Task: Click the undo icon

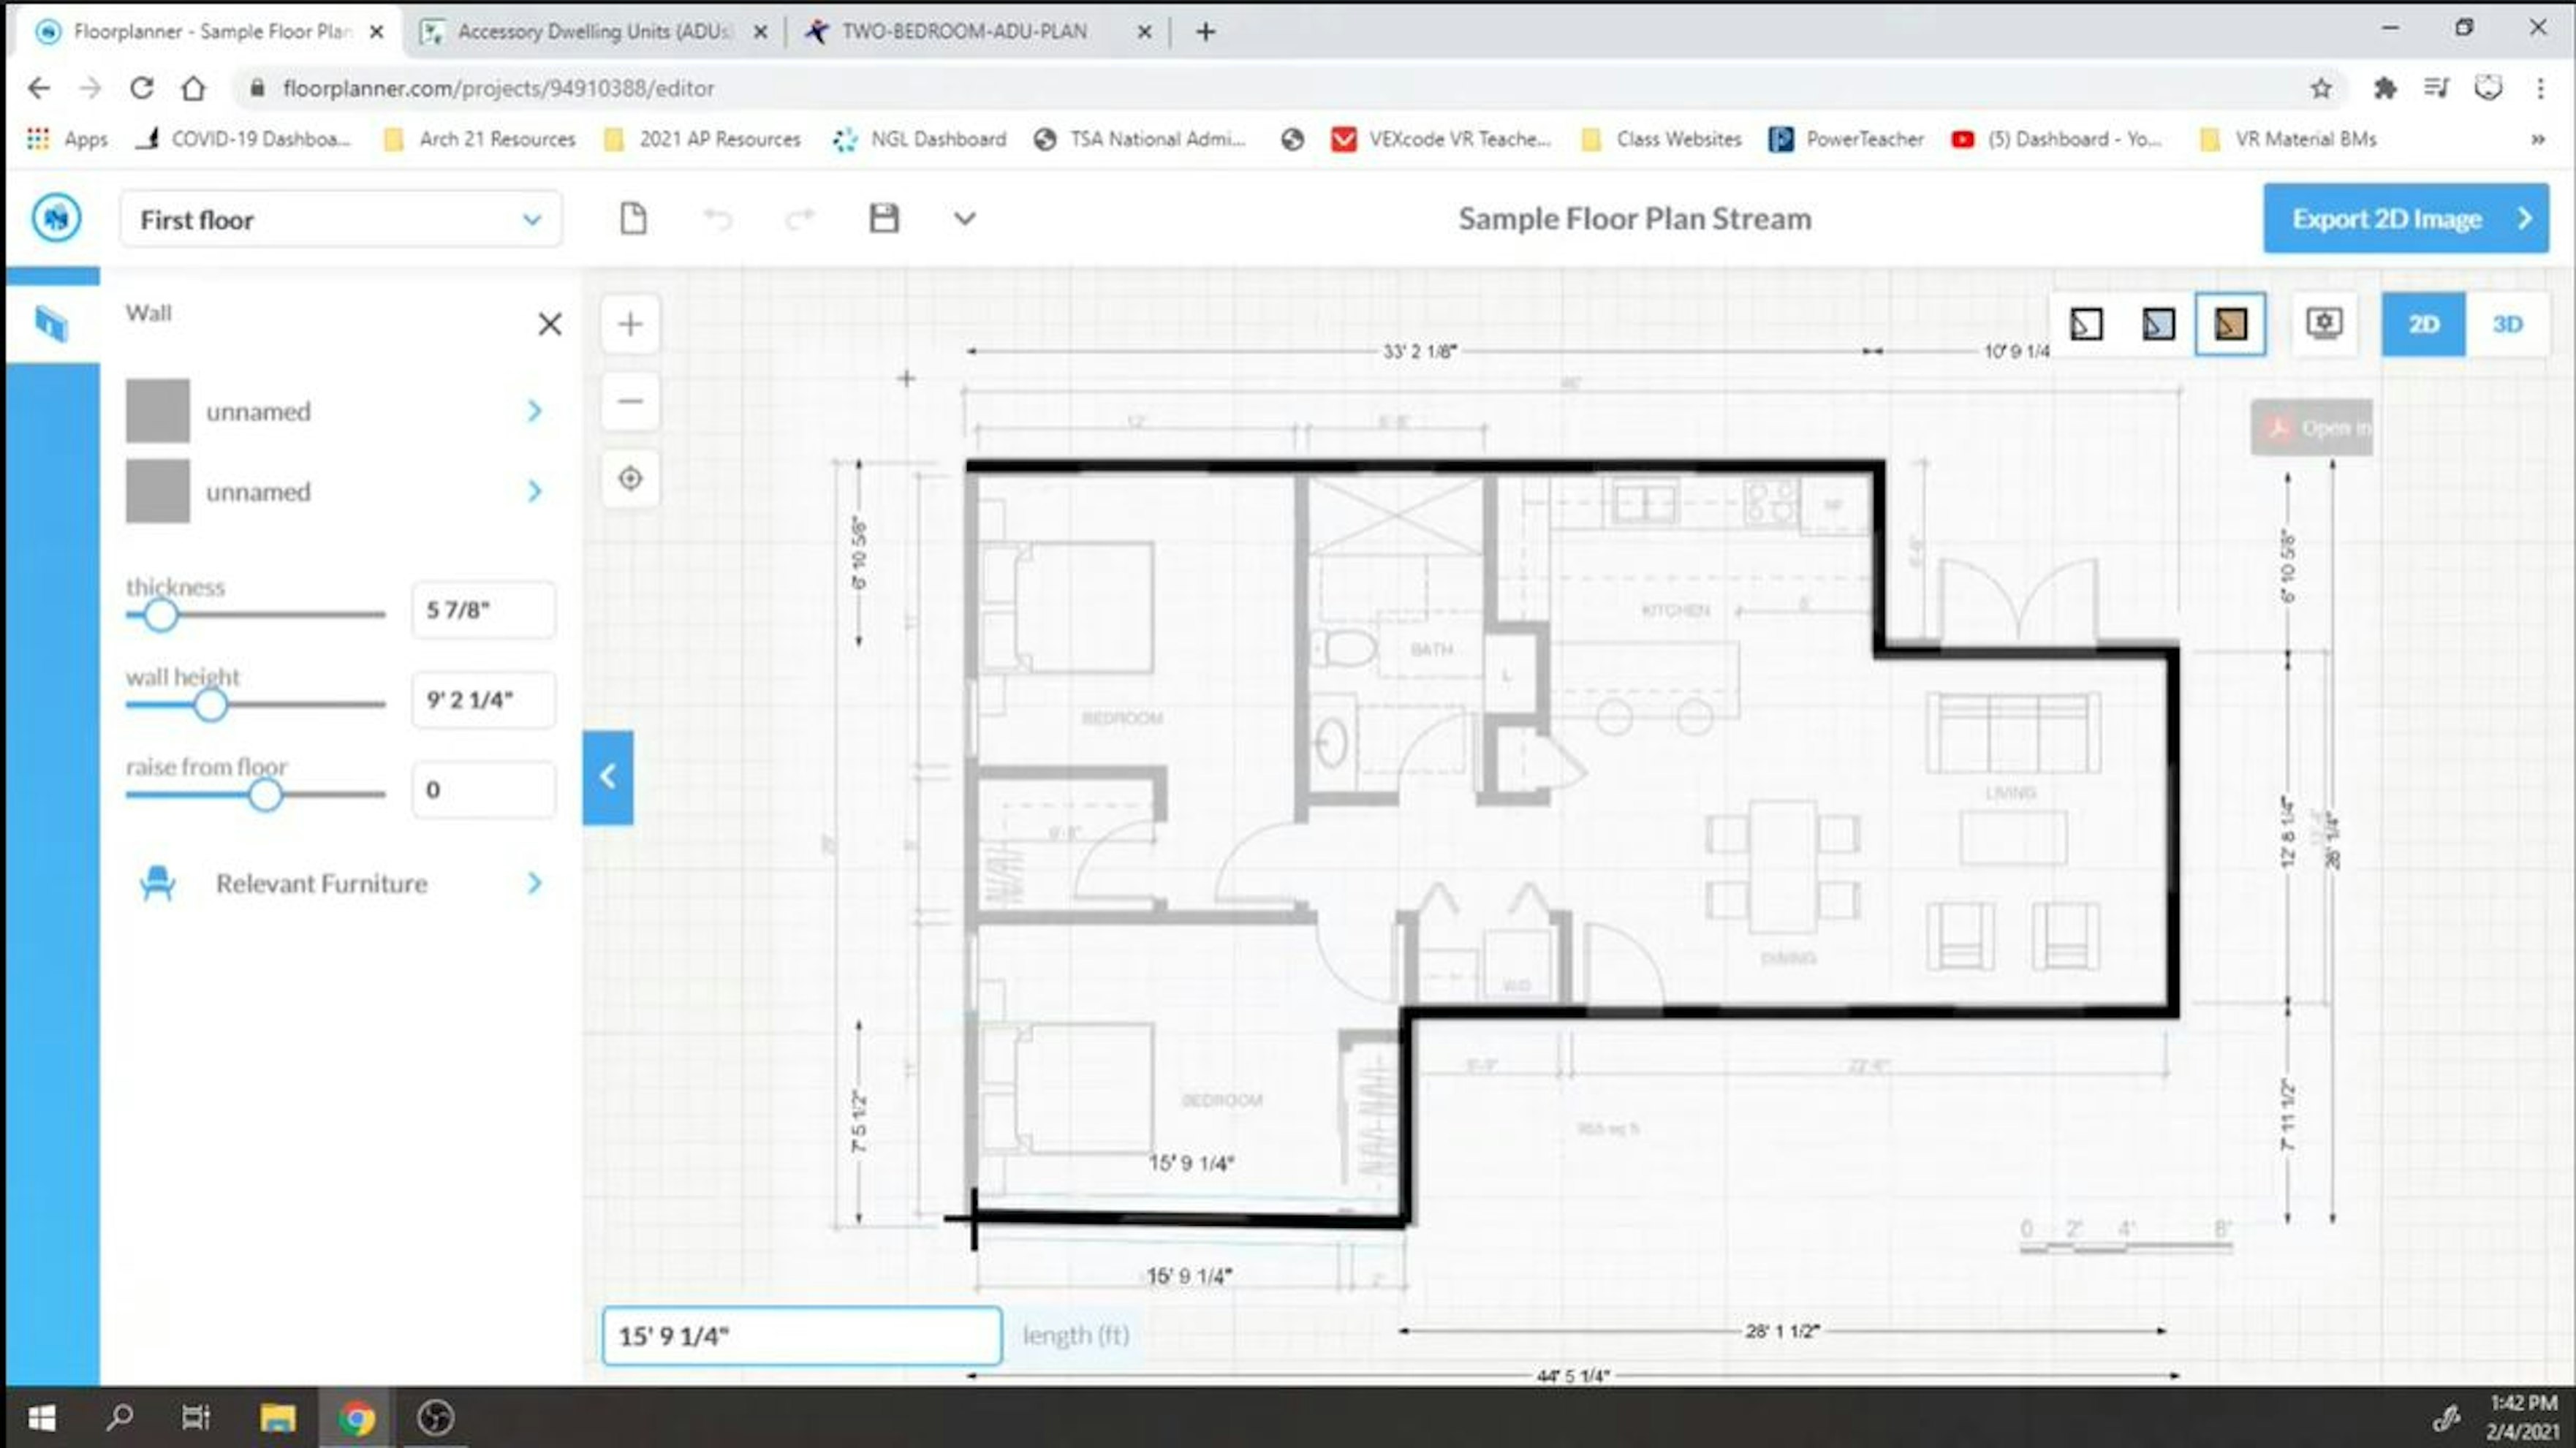Action: tap(718, 218)
